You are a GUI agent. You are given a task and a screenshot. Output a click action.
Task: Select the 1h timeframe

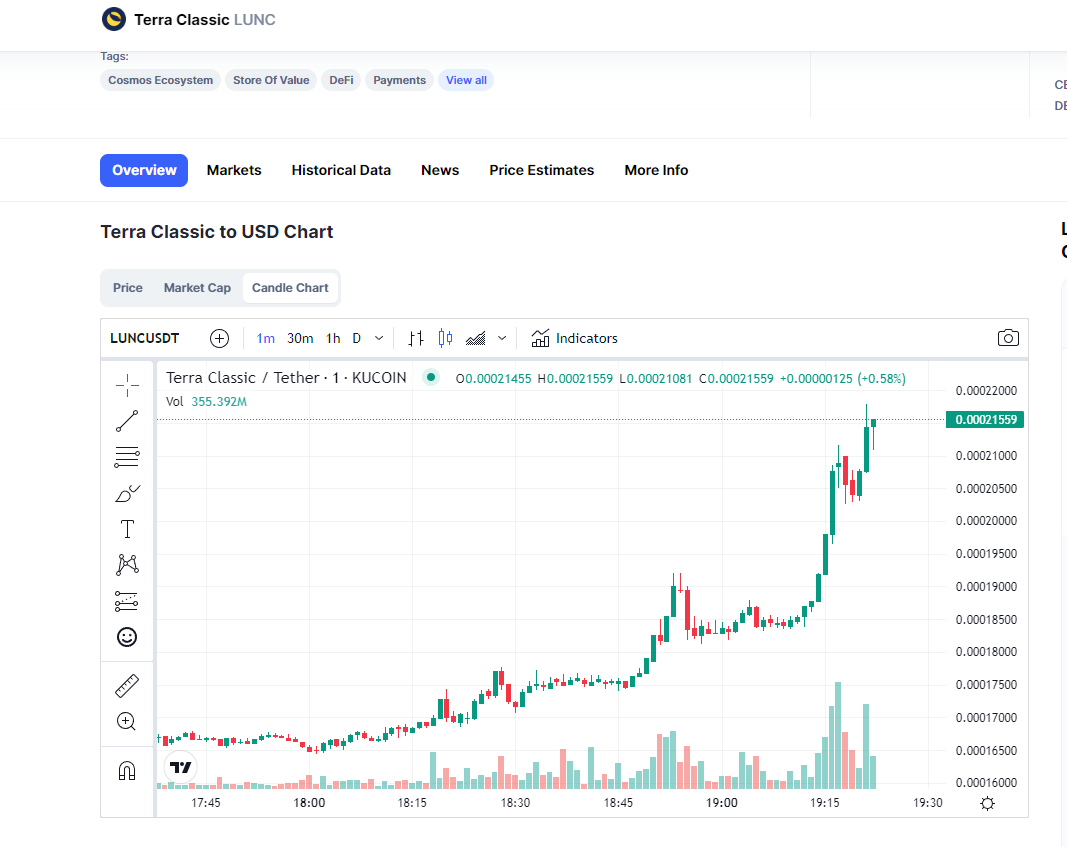pyautogui.click(x=333, y=338)
